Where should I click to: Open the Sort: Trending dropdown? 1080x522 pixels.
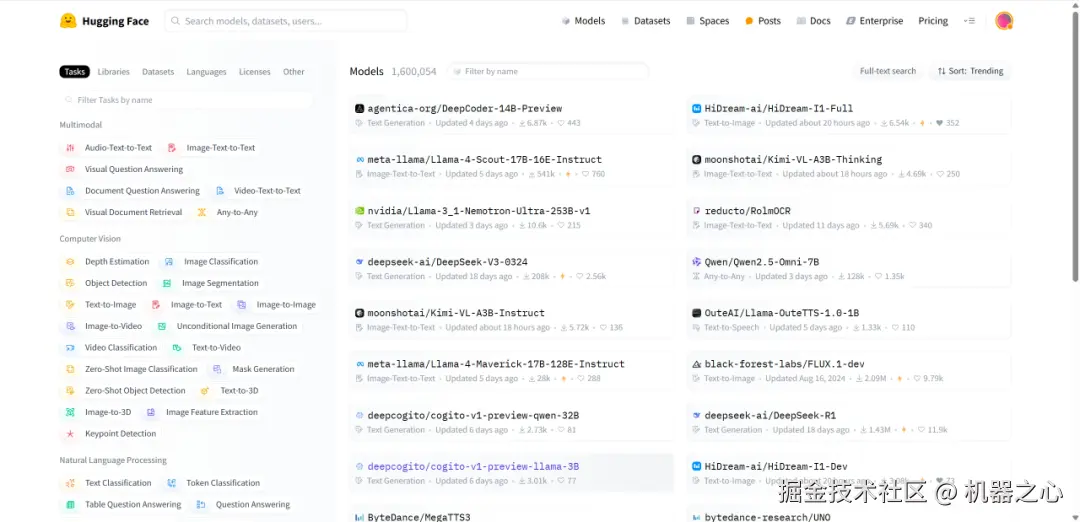point(970,71)
